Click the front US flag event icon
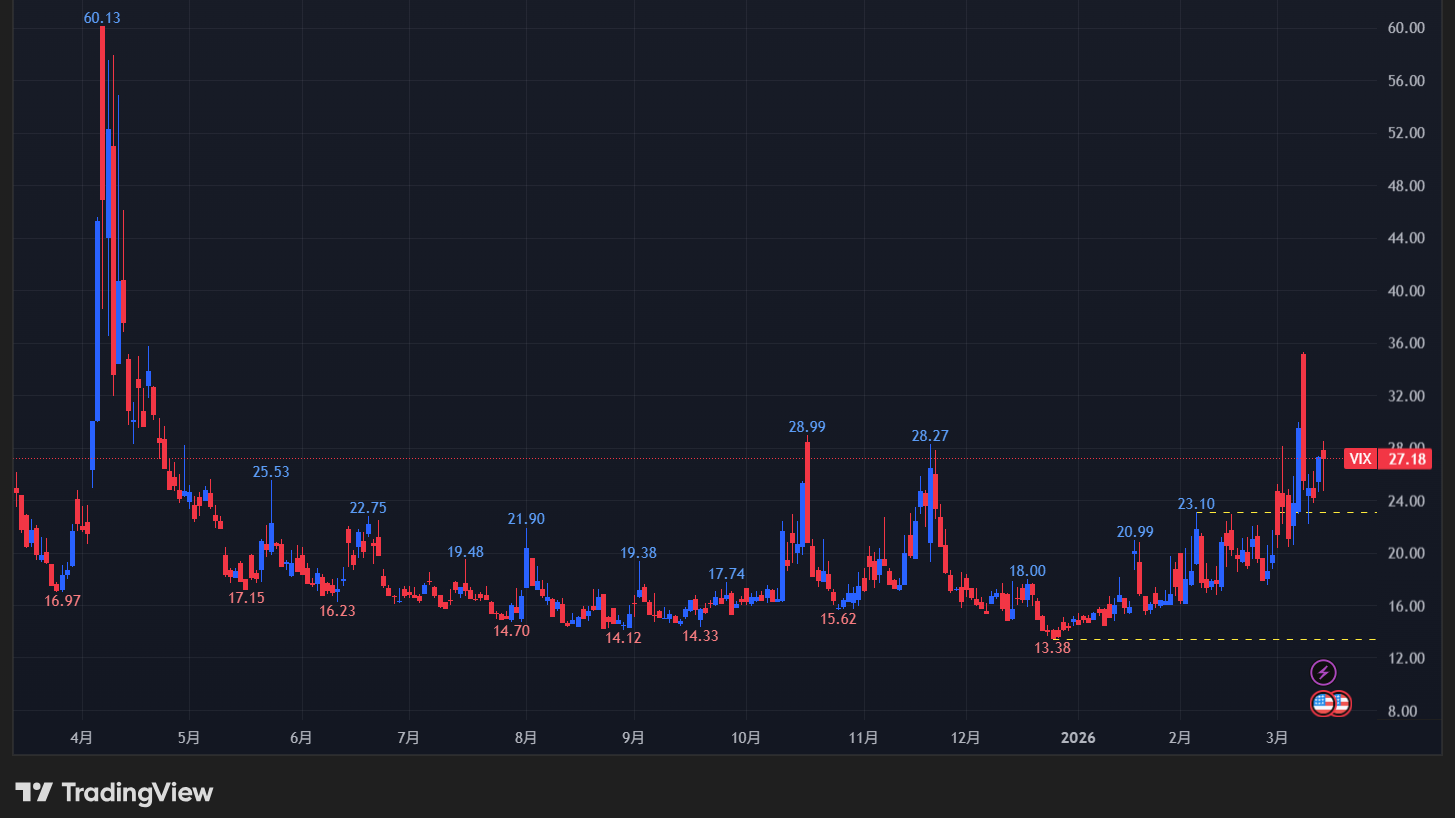The image size is (1455, 818). (1323, 704)
